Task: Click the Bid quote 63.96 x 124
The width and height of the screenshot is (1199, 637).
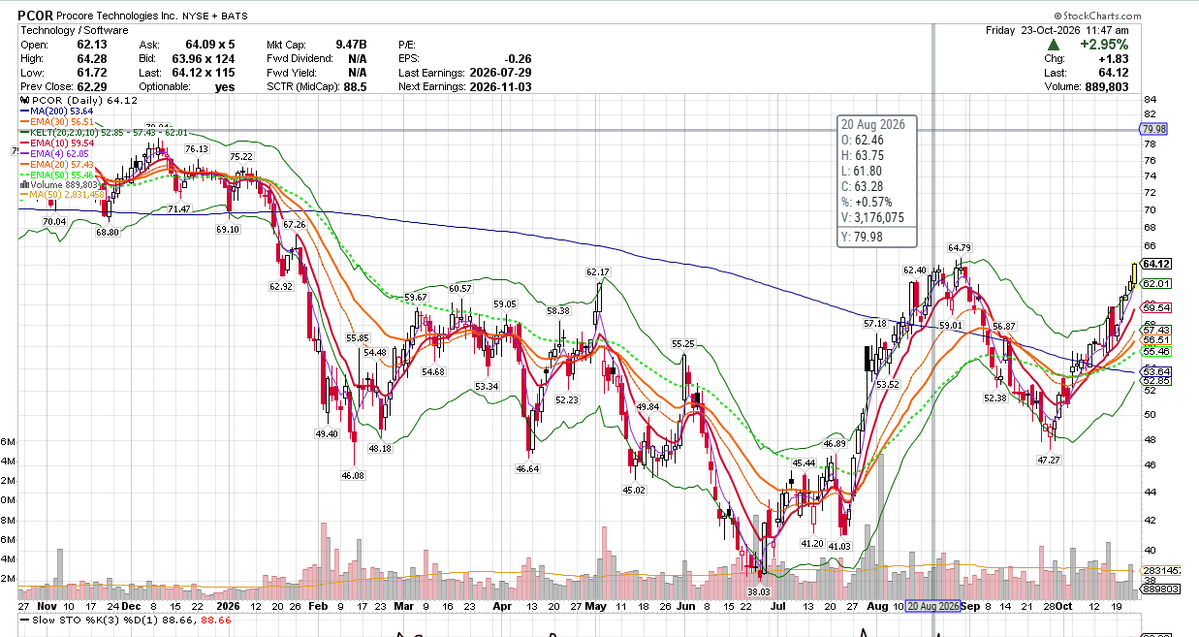Action: click(203, 59)
